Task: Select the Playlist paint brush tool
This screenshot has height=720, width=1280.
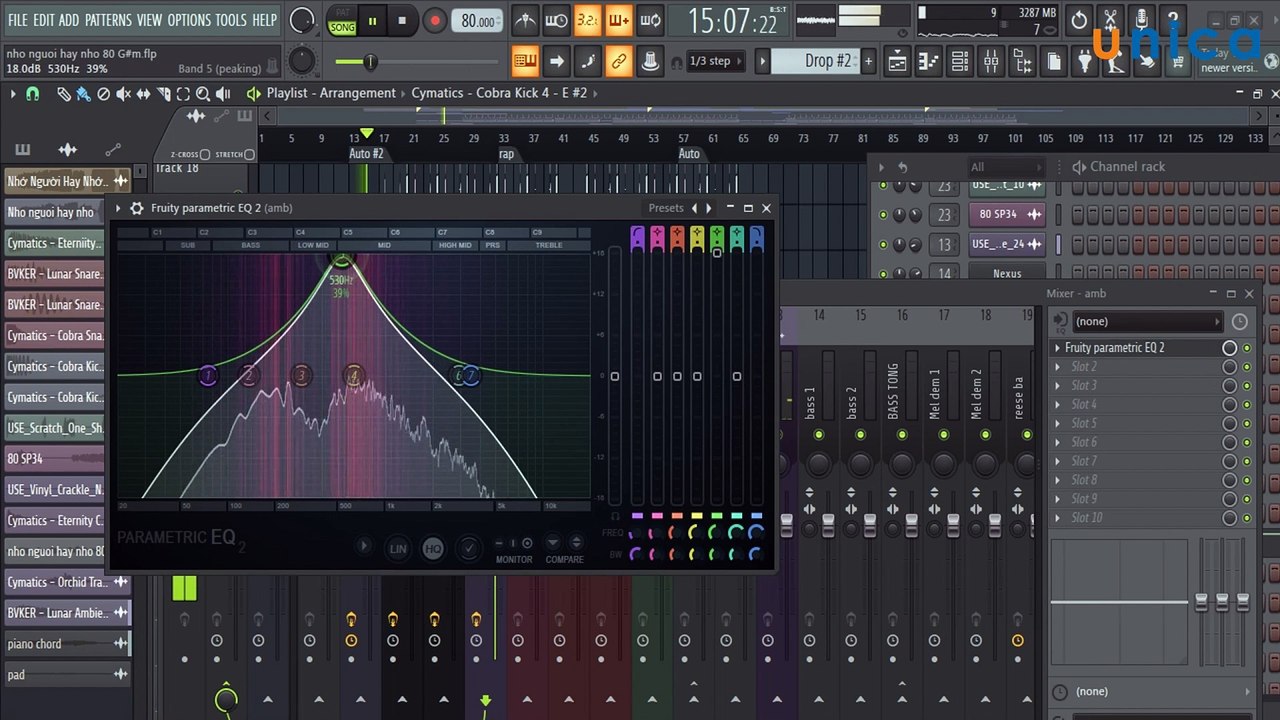Action: [x=83, y=94]
